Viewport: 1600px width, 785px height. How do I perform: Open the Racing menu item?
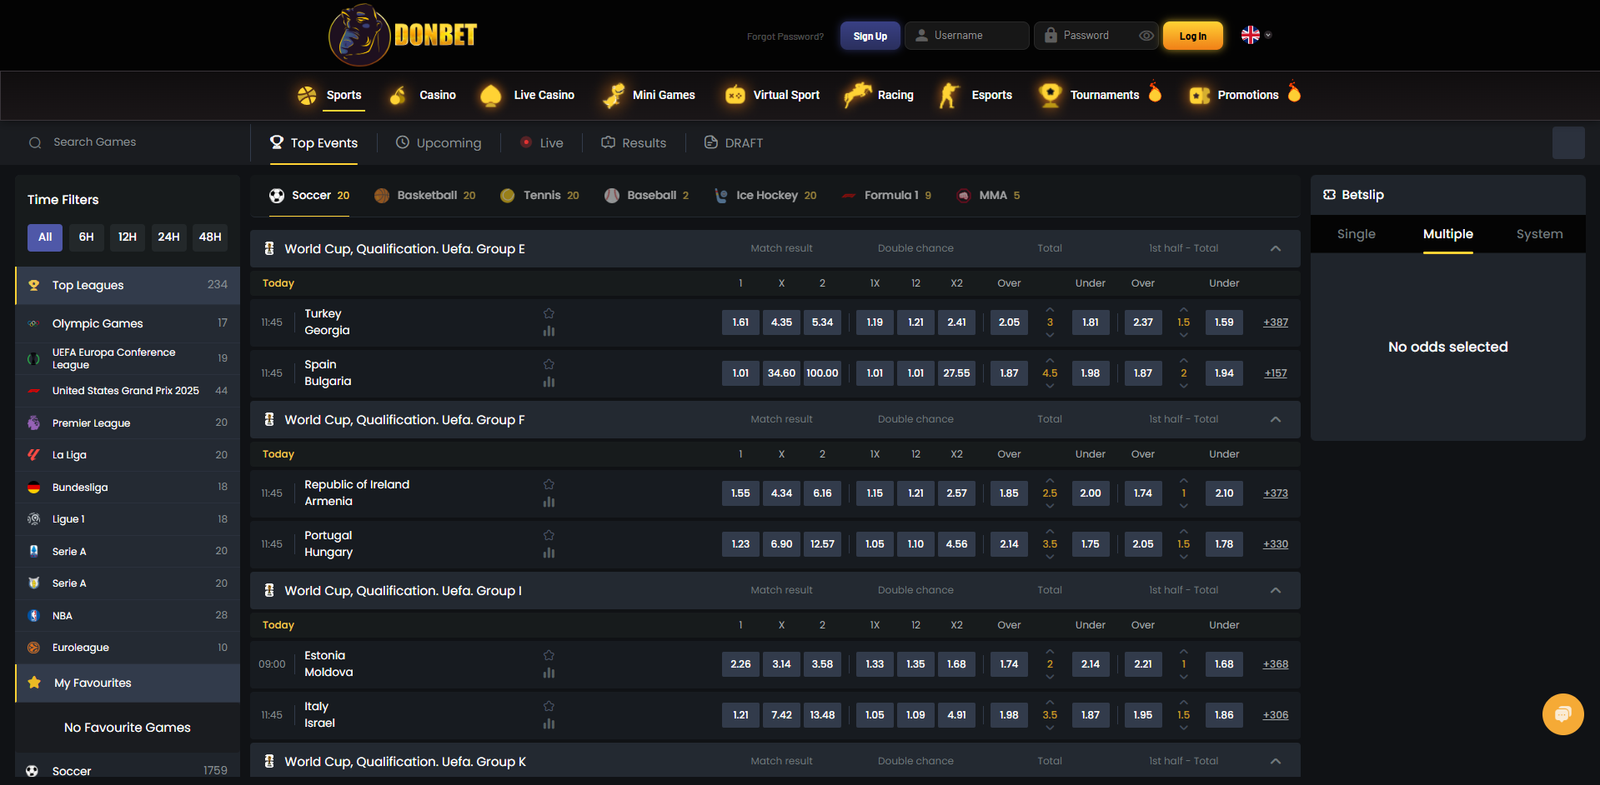click(879, 95)
